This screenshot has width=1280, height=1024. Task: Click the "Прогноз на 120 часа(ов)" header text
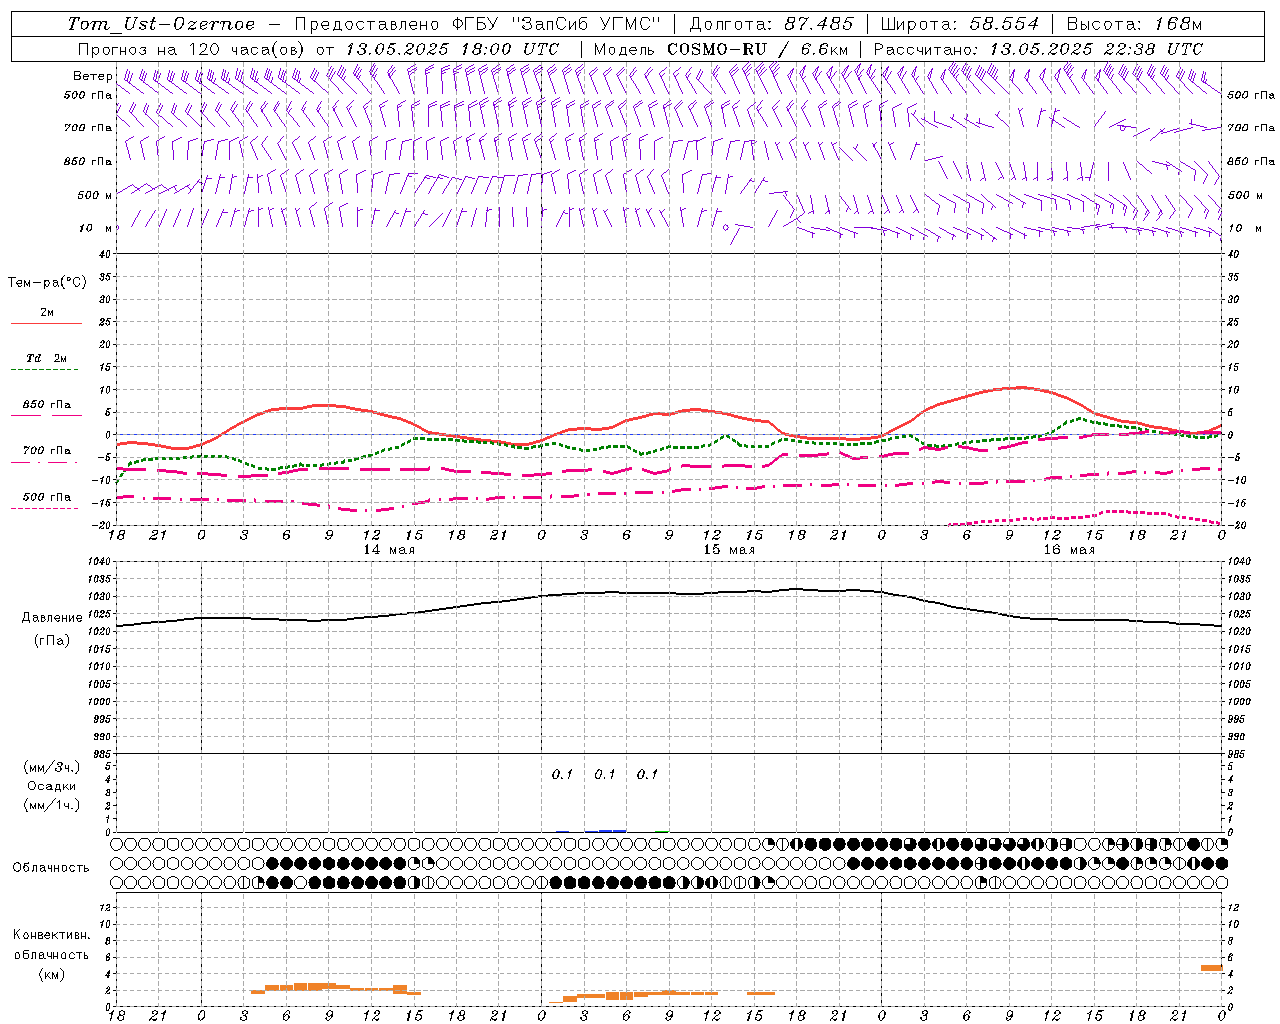[192, 49]
